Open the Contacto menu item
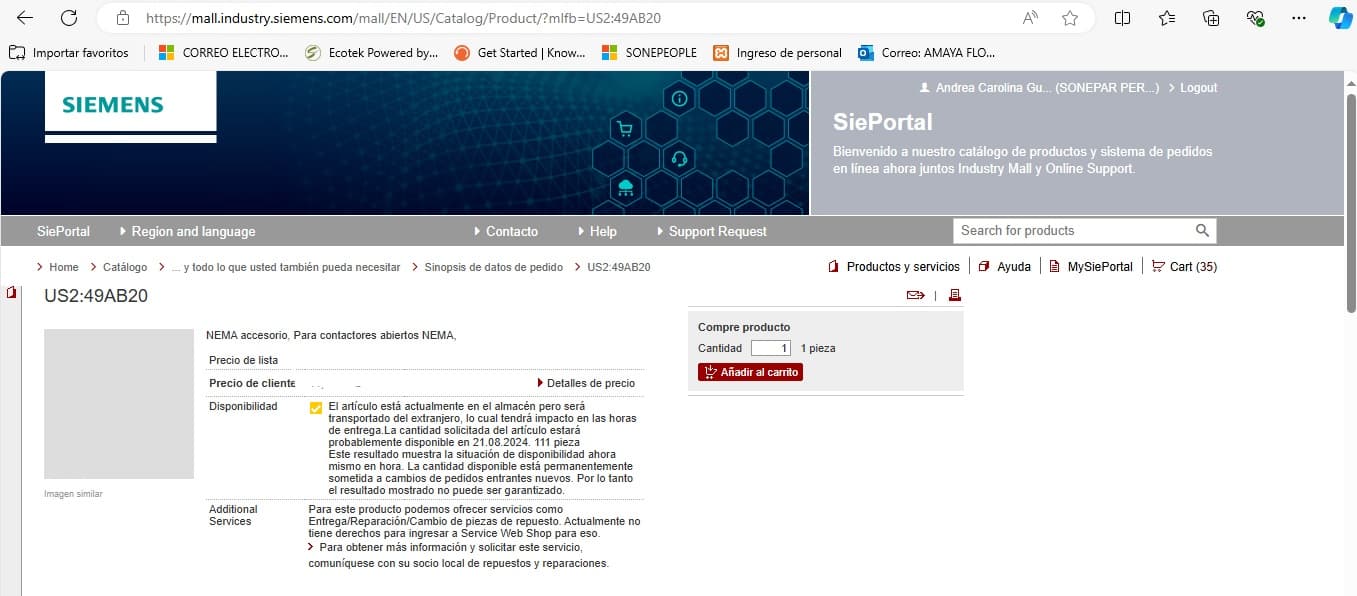 coord(511,231)
